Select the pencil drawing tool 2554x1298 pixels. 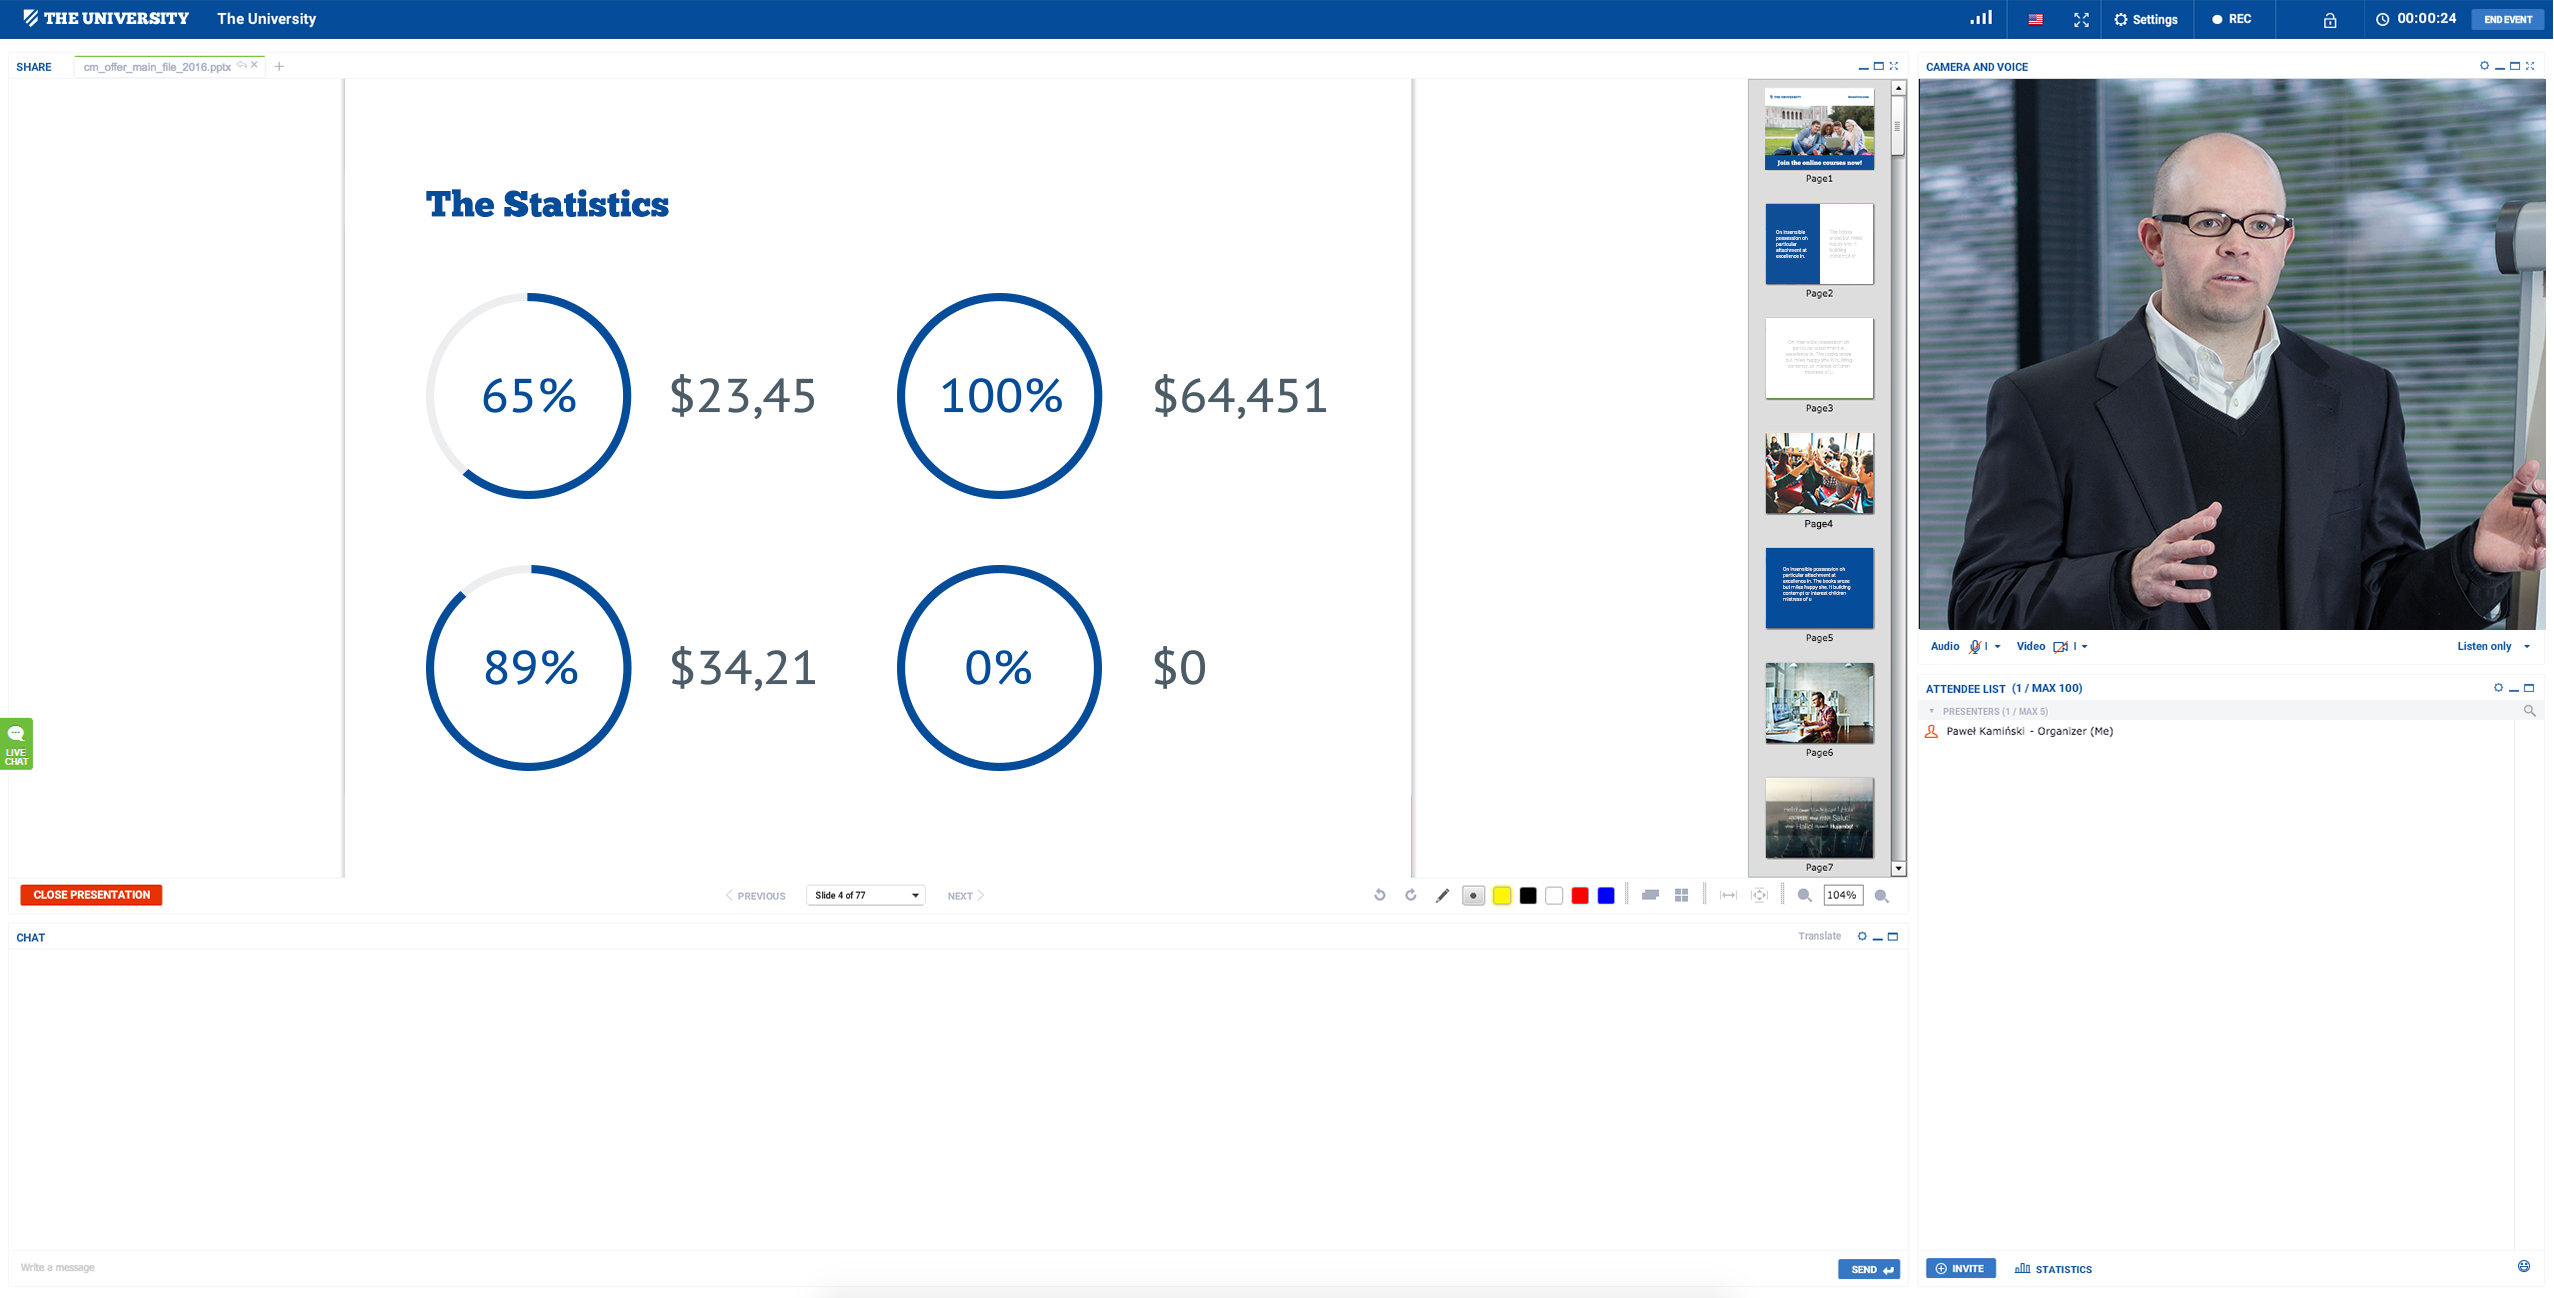[1442, 896]
